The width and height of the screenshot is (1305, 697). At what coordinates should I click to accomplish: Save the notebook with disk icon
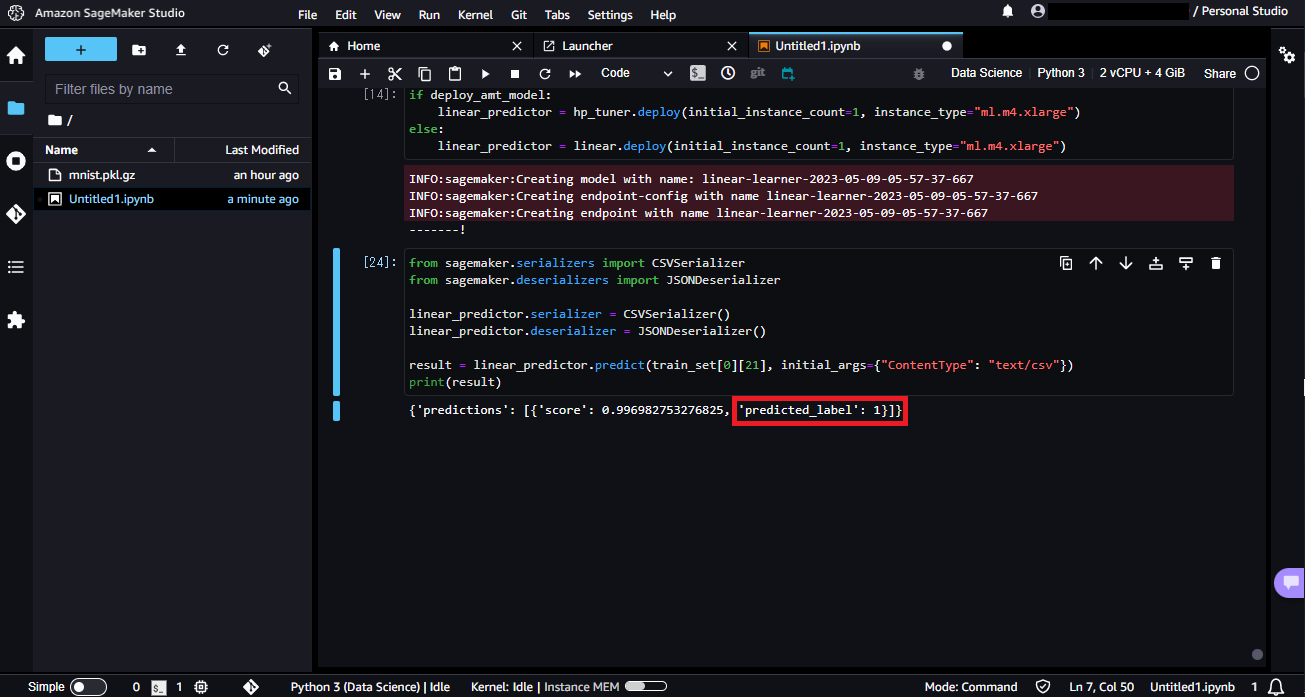pos(335,74)
